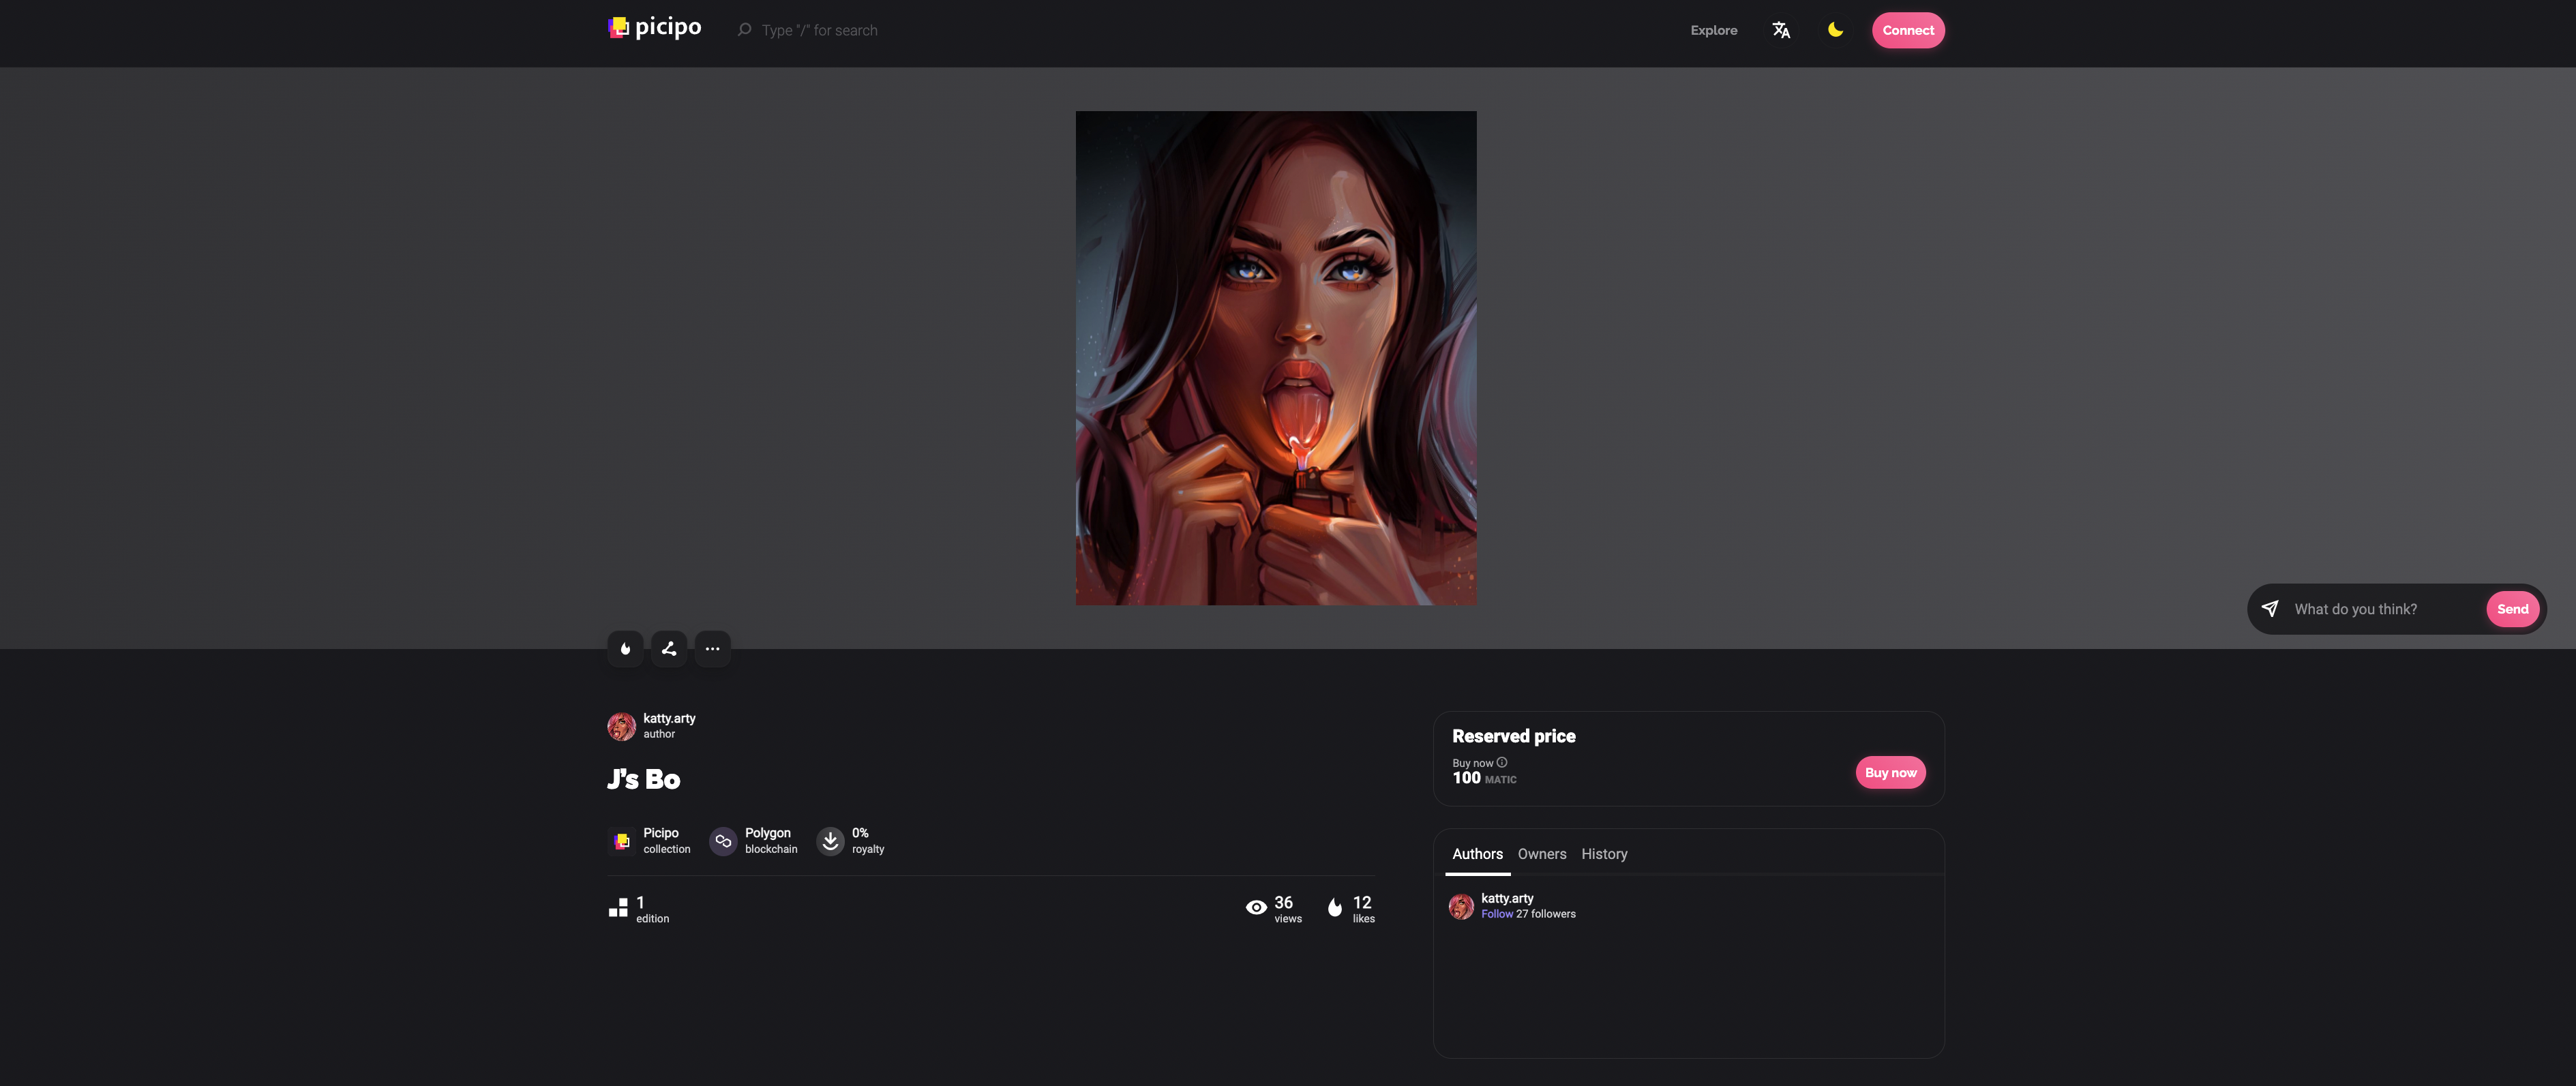Screen dimensions: 2576x1086
Task: Click the 'Reserved price' heading
Action: 1512,736
